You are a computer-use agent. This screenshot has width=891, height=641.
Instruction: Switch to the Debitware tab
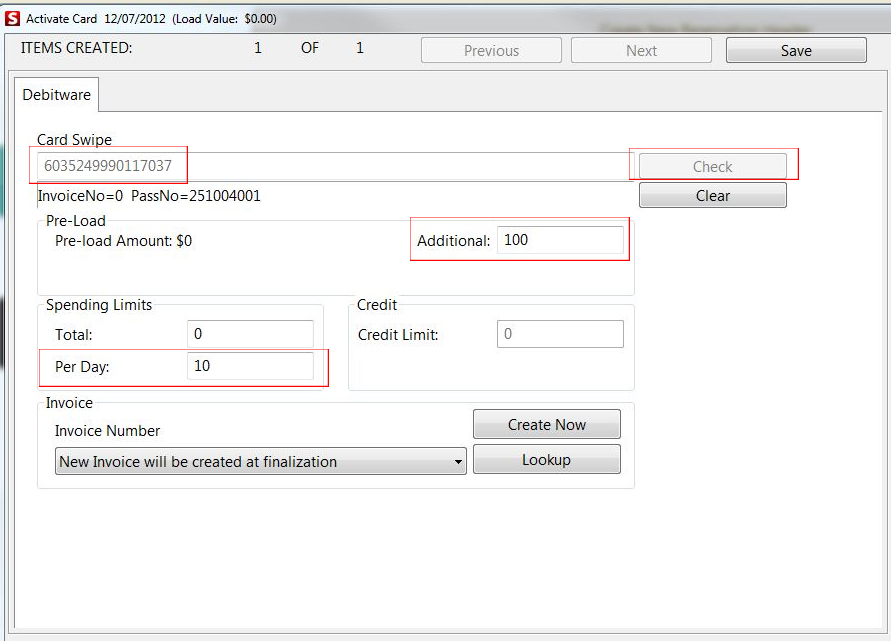coord(55,94)
